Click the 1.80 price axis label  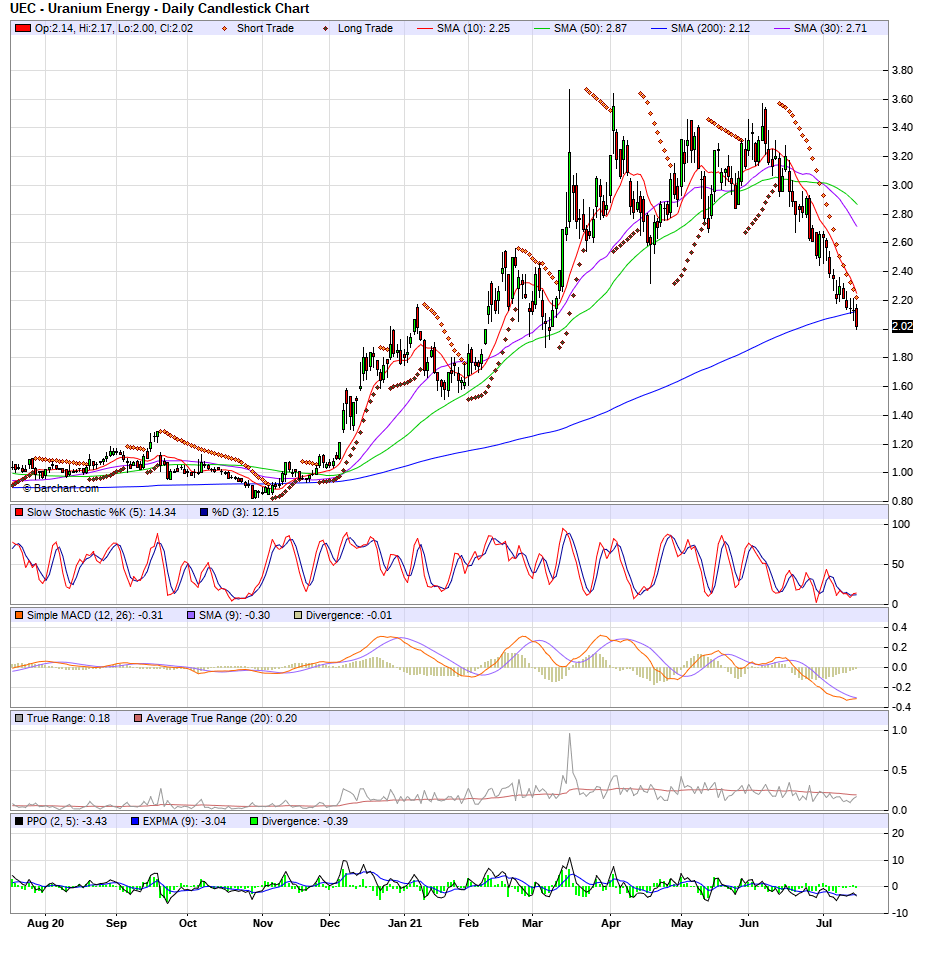click(902, 357)
